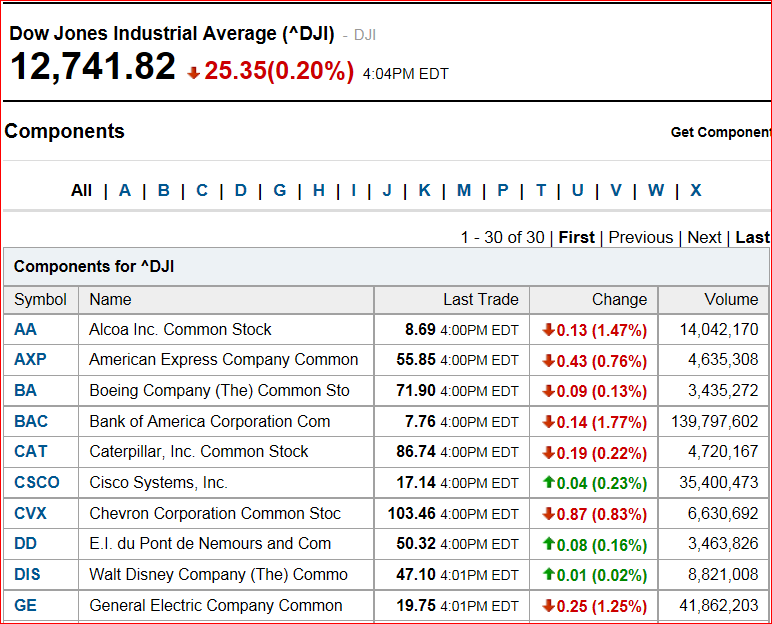Select Caterpillar, Inc. Common Stock name
The height and width of the screenshot is (624, 772).
pos(199,451)
